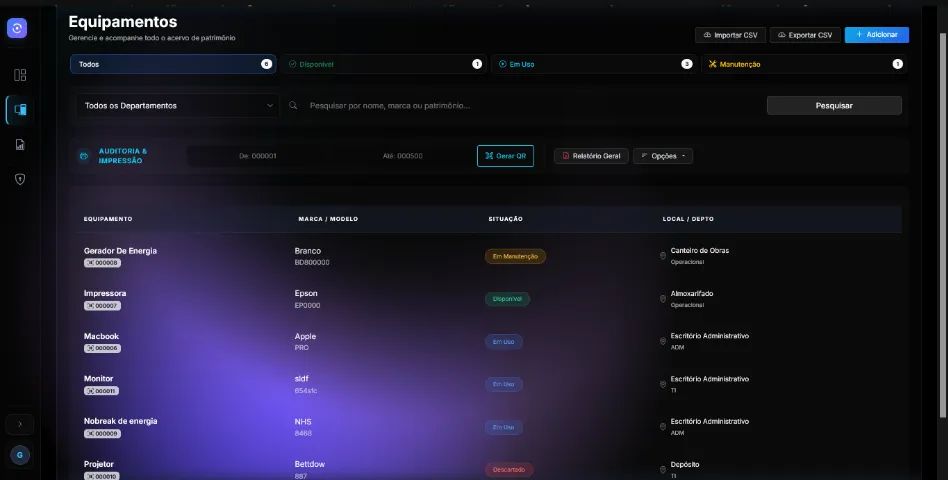Click the Gerador De Energia row name

click(120, 251)
